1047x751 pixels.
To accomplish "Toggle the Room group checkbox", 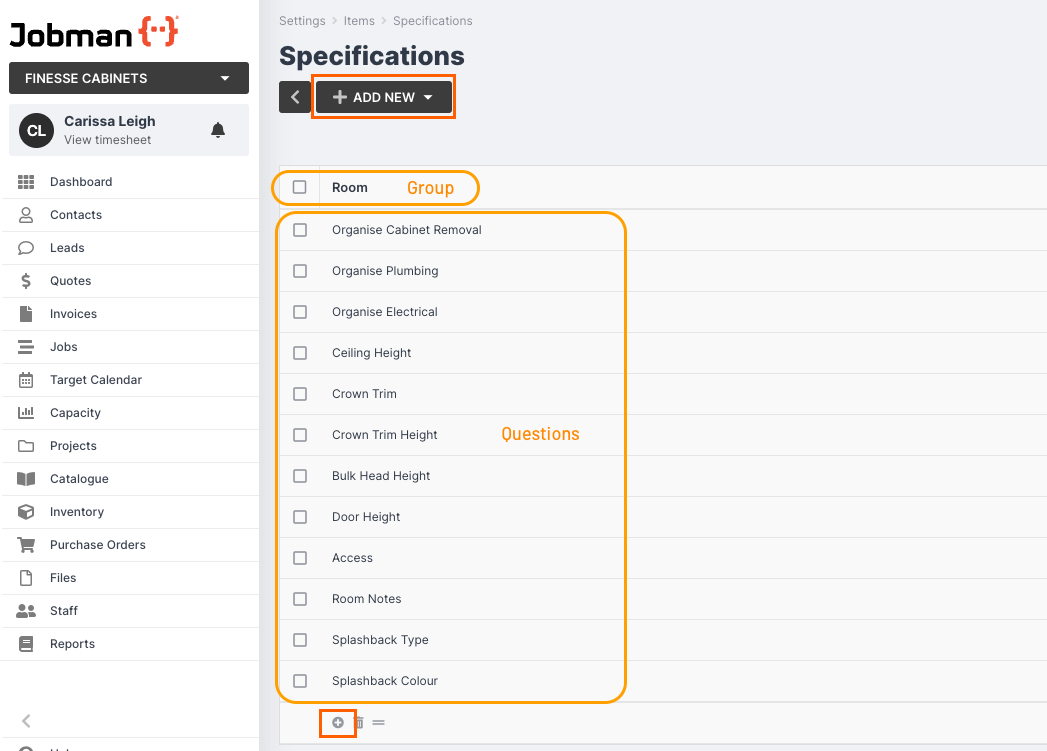I will tap(300, 188).
